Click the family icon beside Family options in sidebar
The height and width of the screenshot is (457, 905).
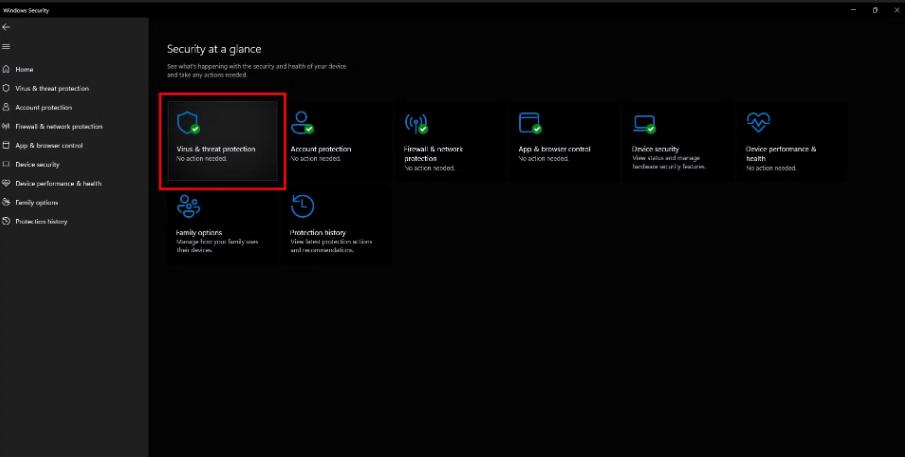pos(6,203)
